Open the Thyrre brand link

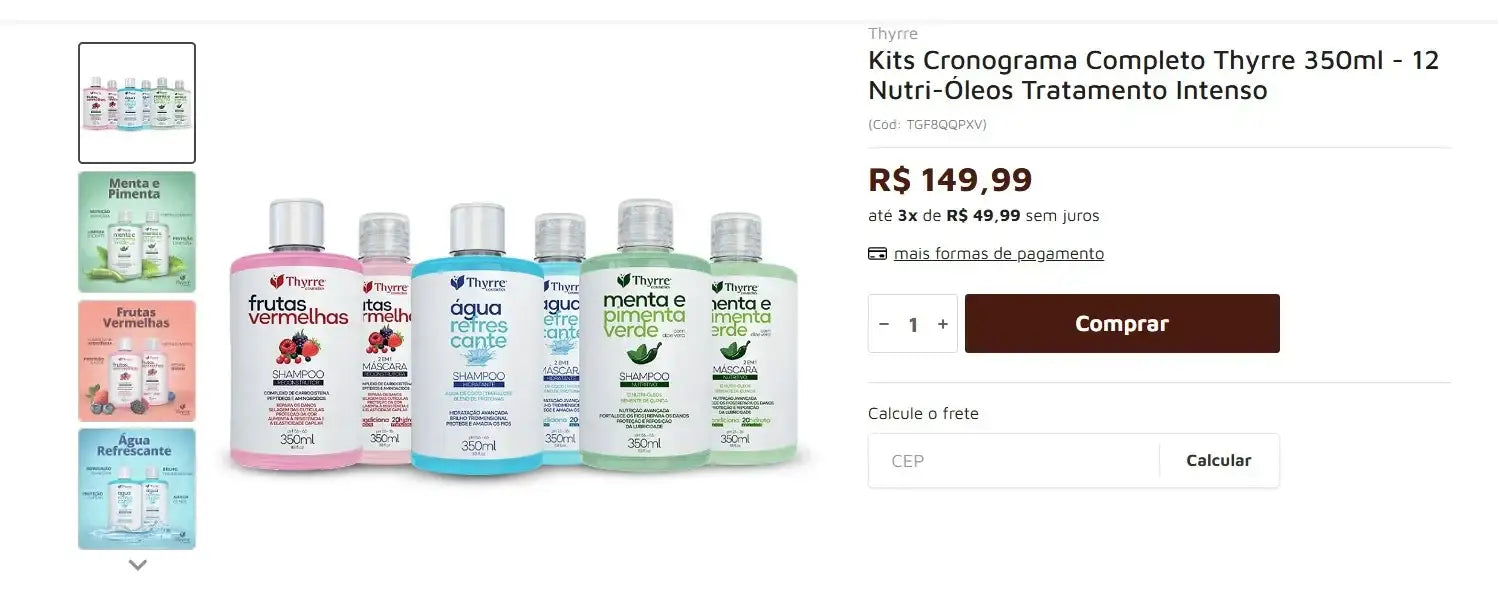click(x=893, y=34)
